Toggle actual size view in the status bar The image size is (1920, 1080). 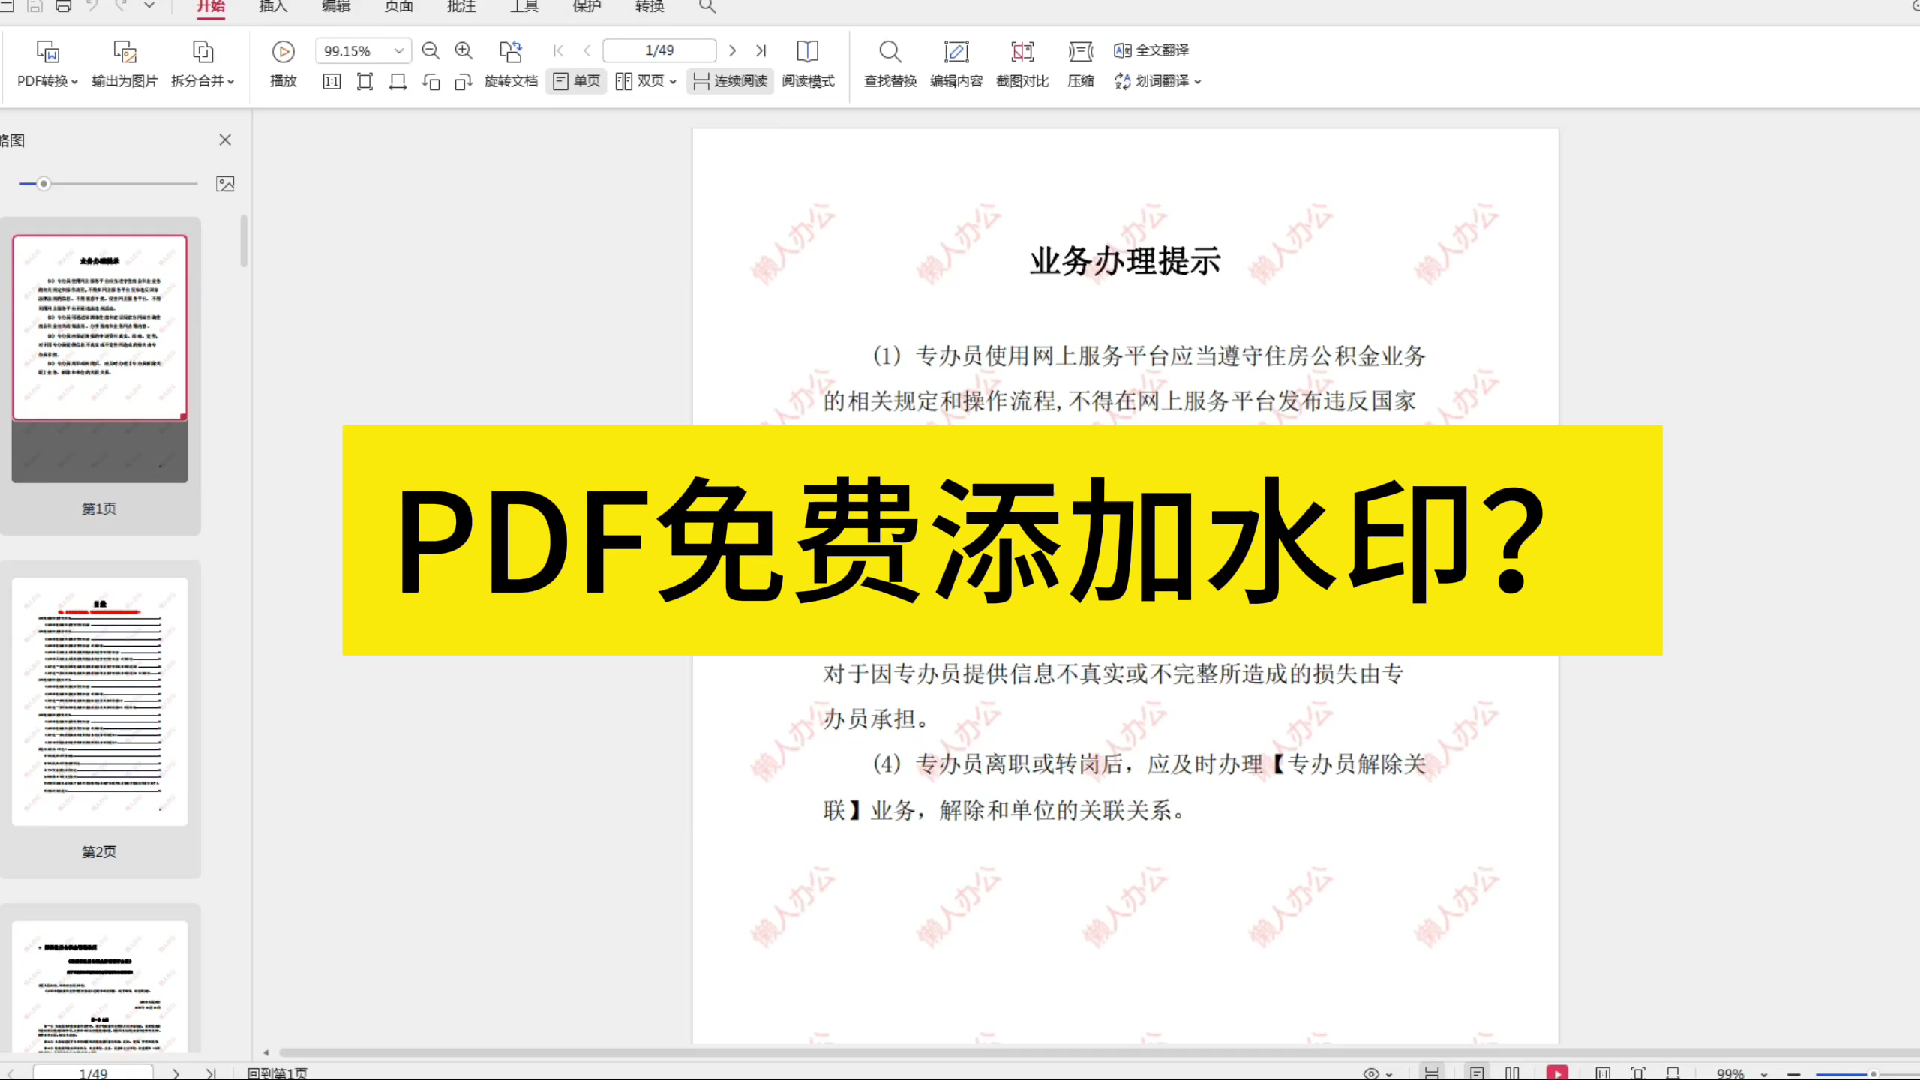[1603, 1073]
